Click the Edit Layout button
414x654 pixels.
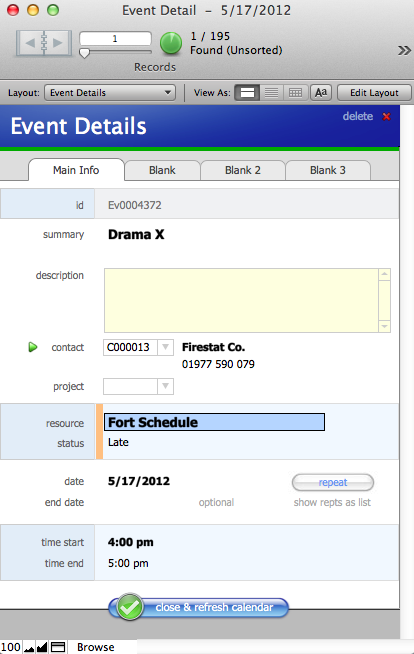(374, 93)
